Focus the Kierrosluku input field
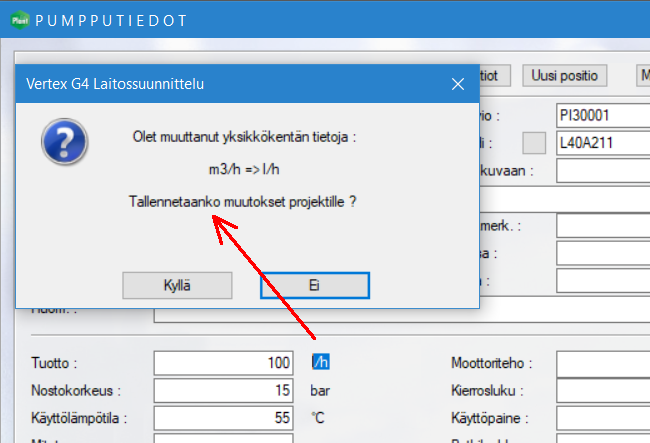Screen dimensions: 650x443 602,390
